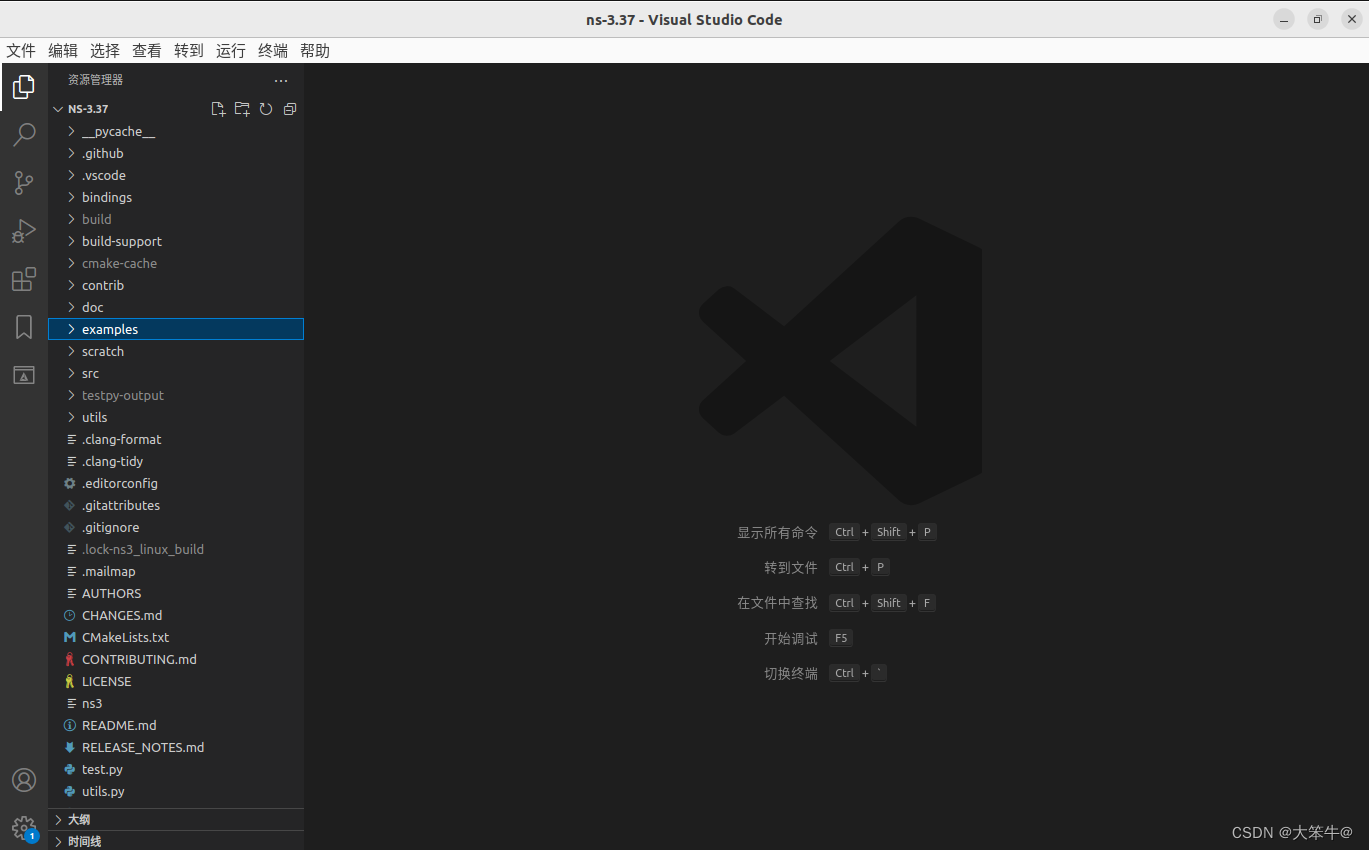The width and height of the screenshot is (1369, 850).
Task: Click the test.py Python icon
Action: point(70,769)
